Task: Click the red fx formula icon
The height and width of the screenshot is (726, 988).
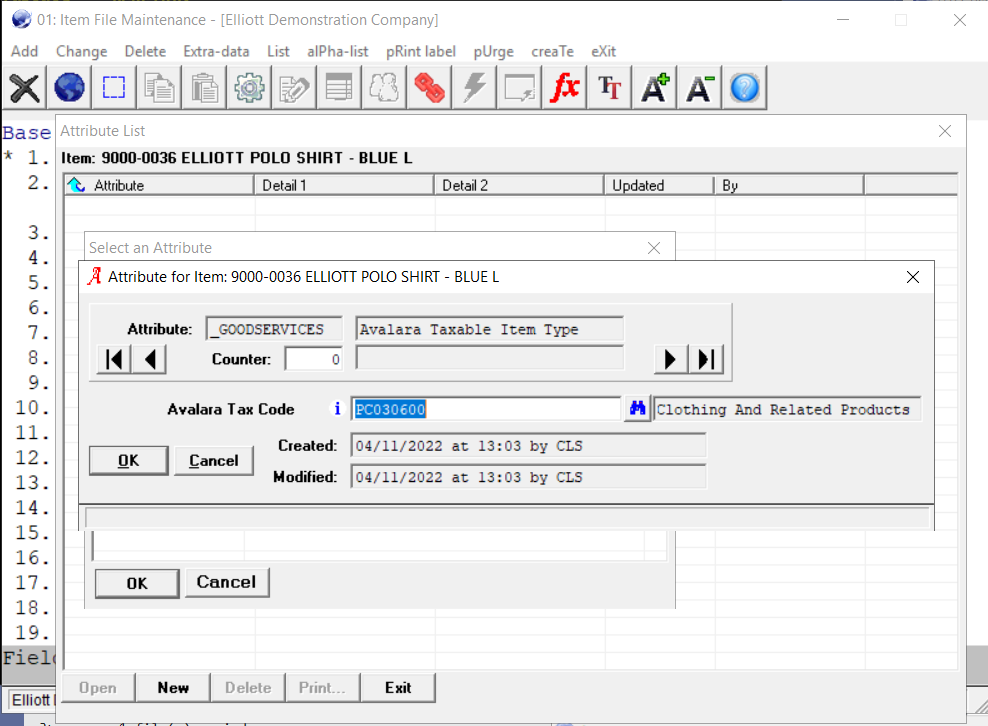Action: tap(565, 88)
